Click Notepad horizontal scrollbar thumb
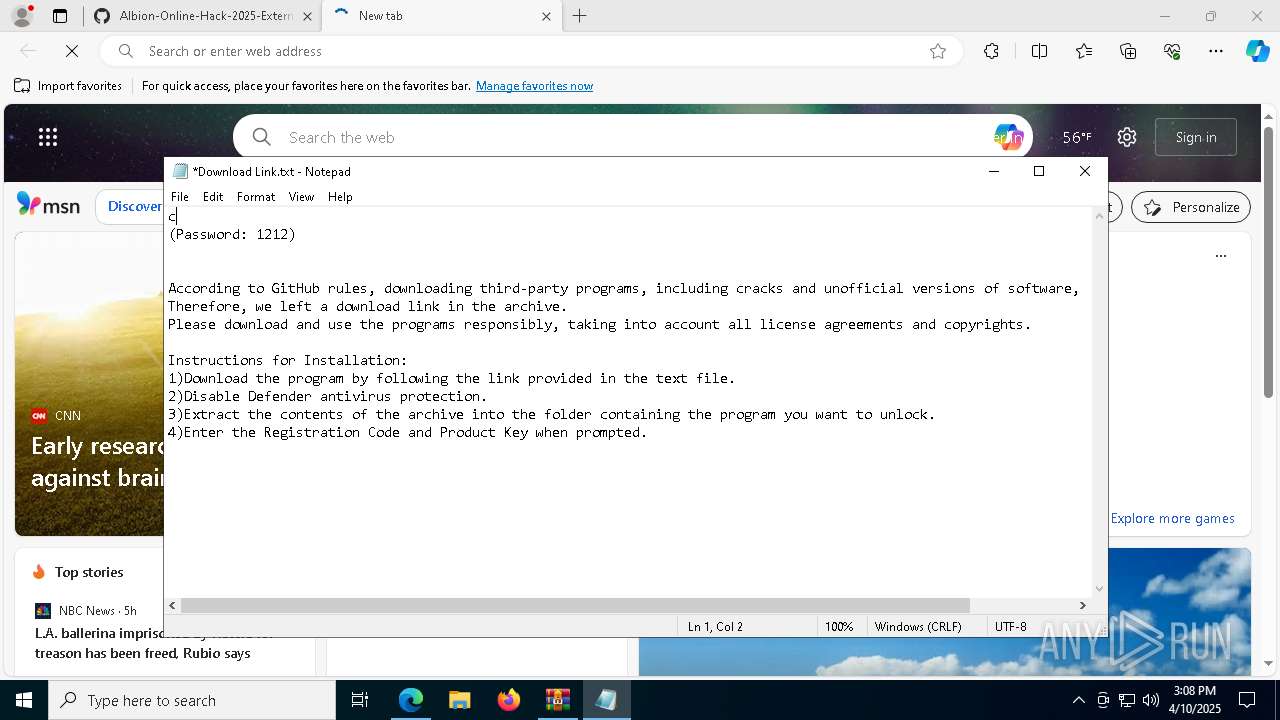The image size is (1280, 720). 575,605
